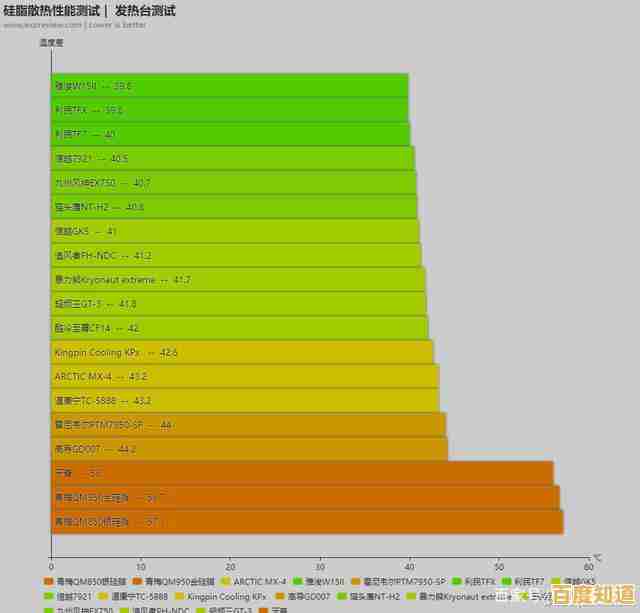Viewport: 640px width, 613px height.
Task: Select the Kingpin Cooling KPx 42.6 bar
Action: coord(242,352)
